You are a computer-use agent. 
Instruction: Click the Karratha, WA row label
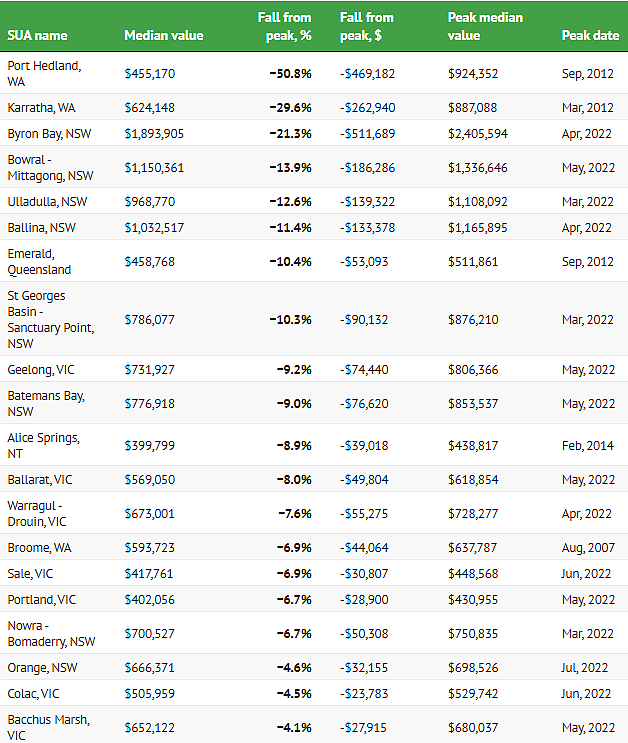coord(41,108)
